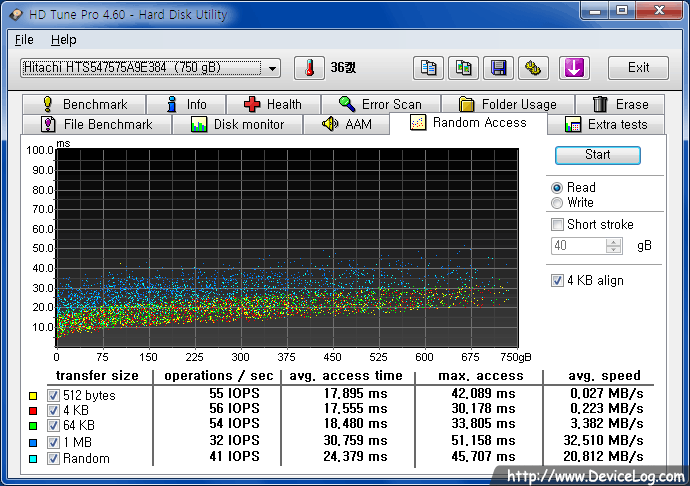Open the Help menu

63,40
